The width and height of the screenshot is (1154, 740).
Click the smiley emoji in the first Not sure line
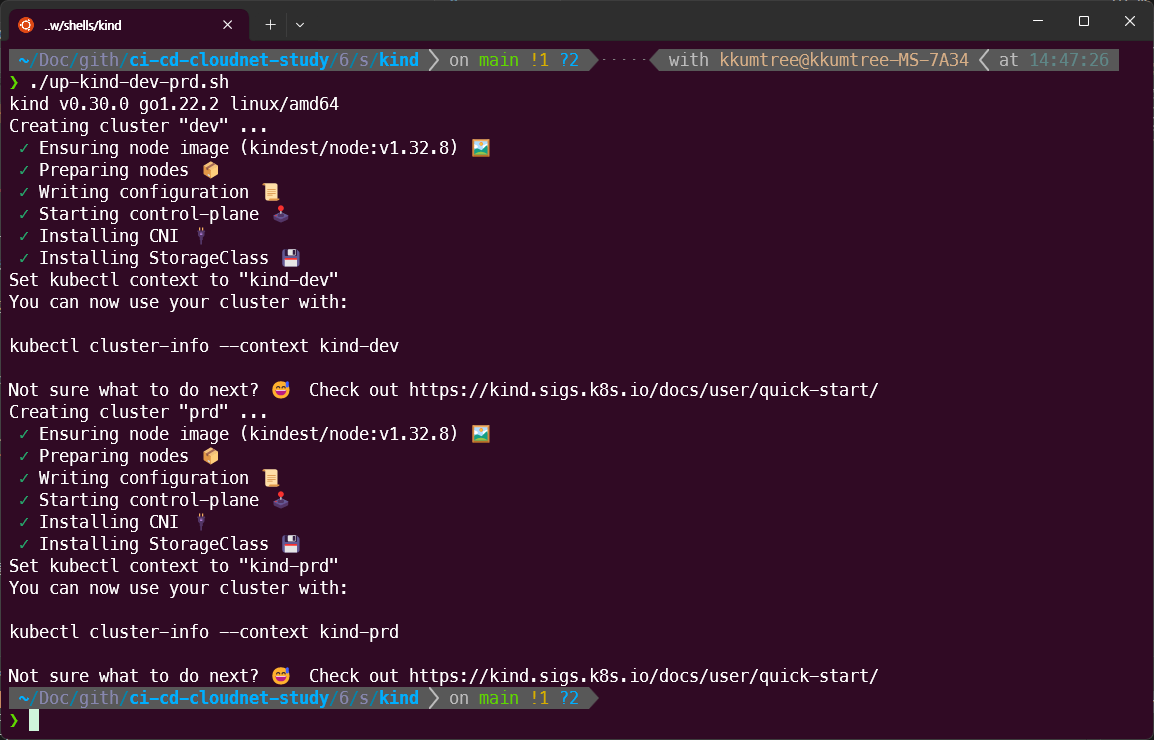[x=280, y=390]
